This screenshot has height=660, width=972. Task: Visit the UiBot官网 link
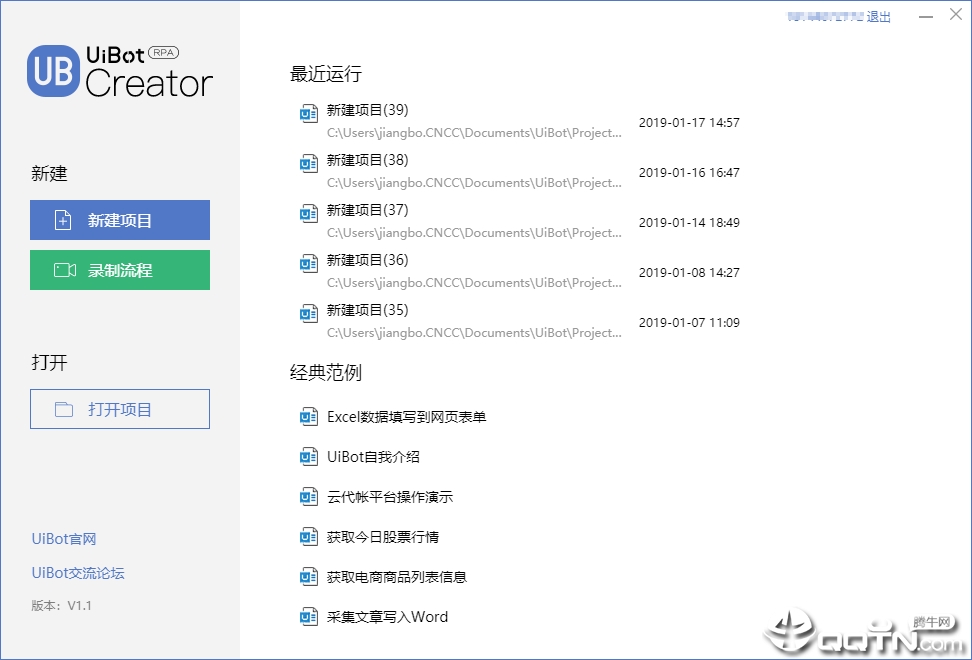(x=64, y=539)
